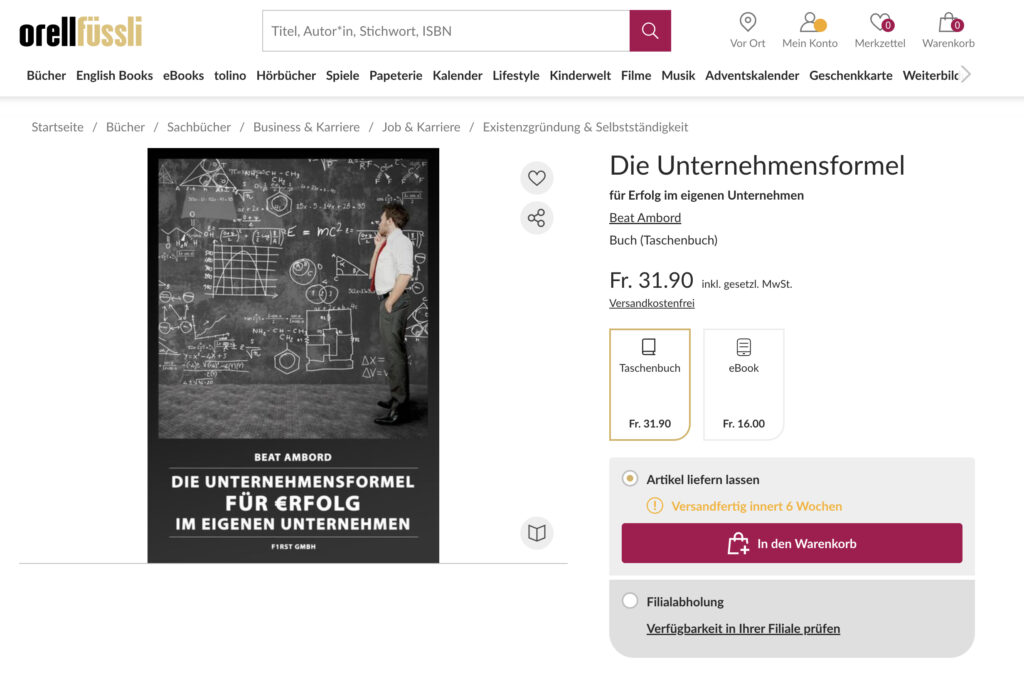Choose the eBook format for Fr. 16.00

pyautogui.click(x=743, y=384)
